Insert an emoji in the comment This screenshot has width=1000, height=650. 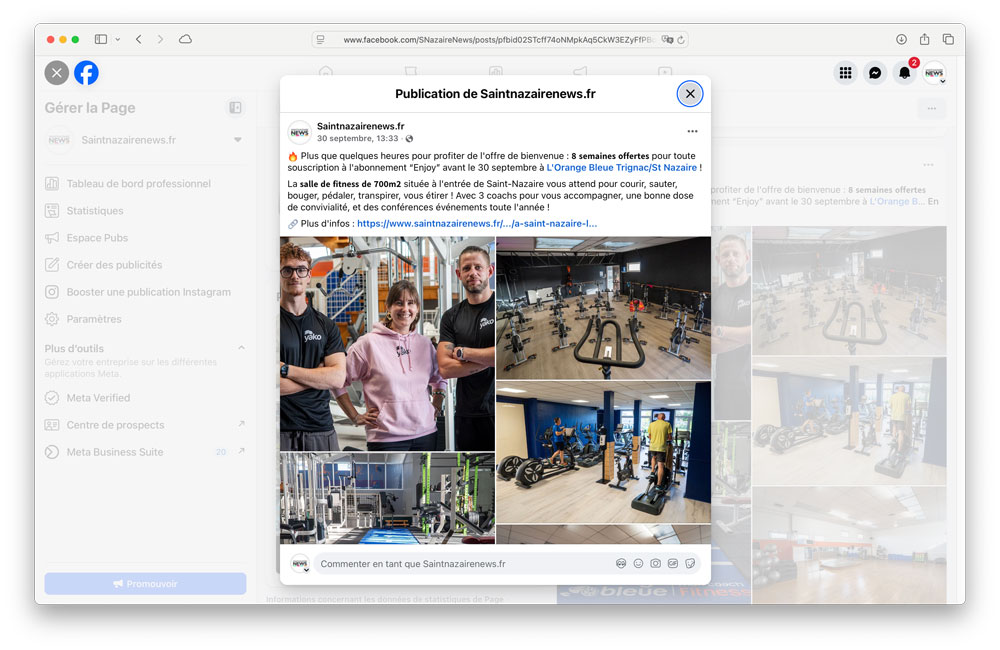click(638, 564)
